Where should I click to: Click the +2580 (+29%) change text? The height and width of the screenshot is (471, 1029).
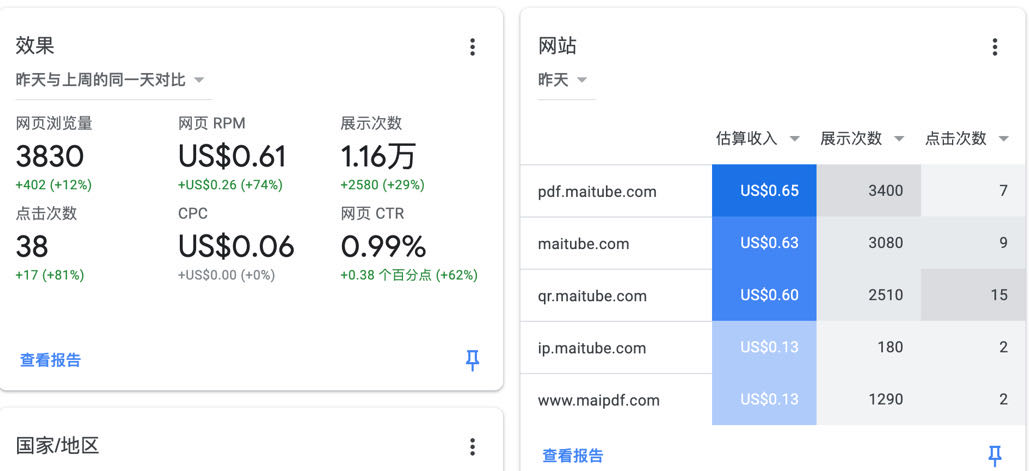[383, 185]
